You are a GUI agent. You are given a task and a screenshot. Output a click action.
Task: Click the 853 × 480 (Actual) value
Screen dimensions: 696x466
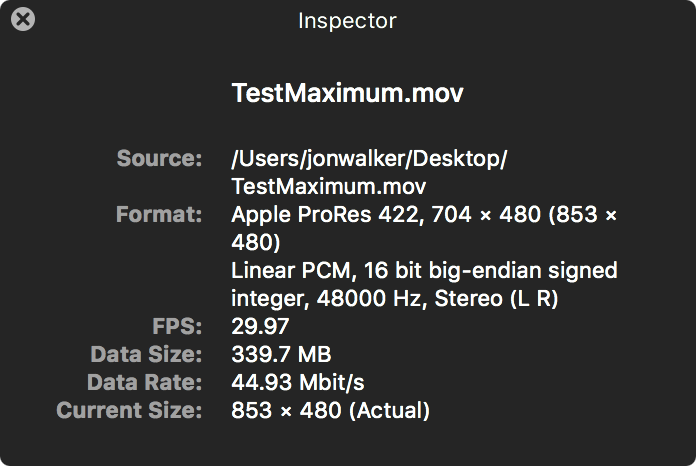point(330,410)
